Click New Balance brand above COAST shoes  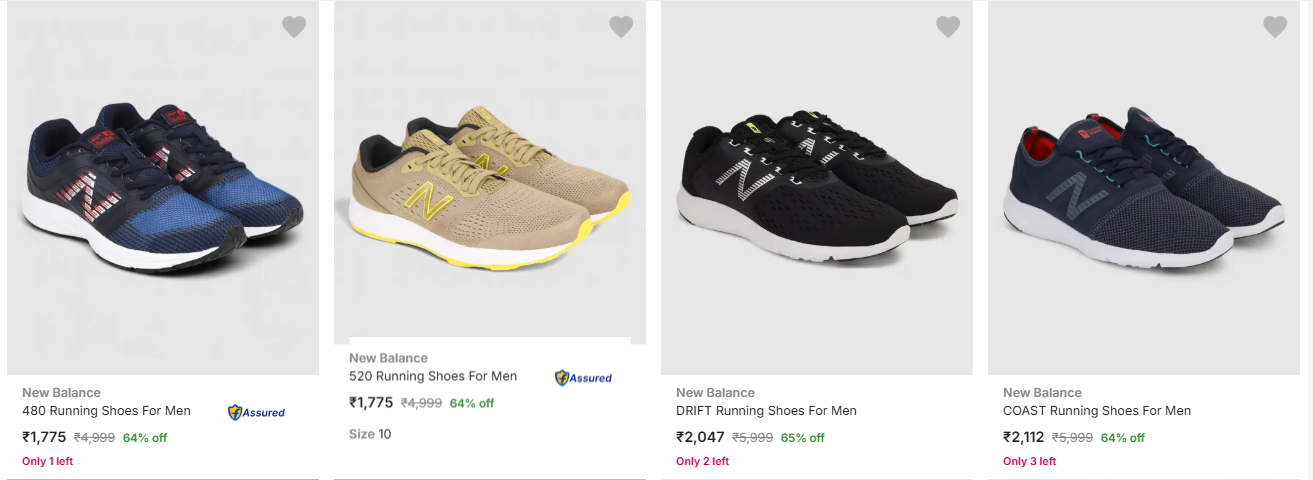click(x=1042, y=393)
